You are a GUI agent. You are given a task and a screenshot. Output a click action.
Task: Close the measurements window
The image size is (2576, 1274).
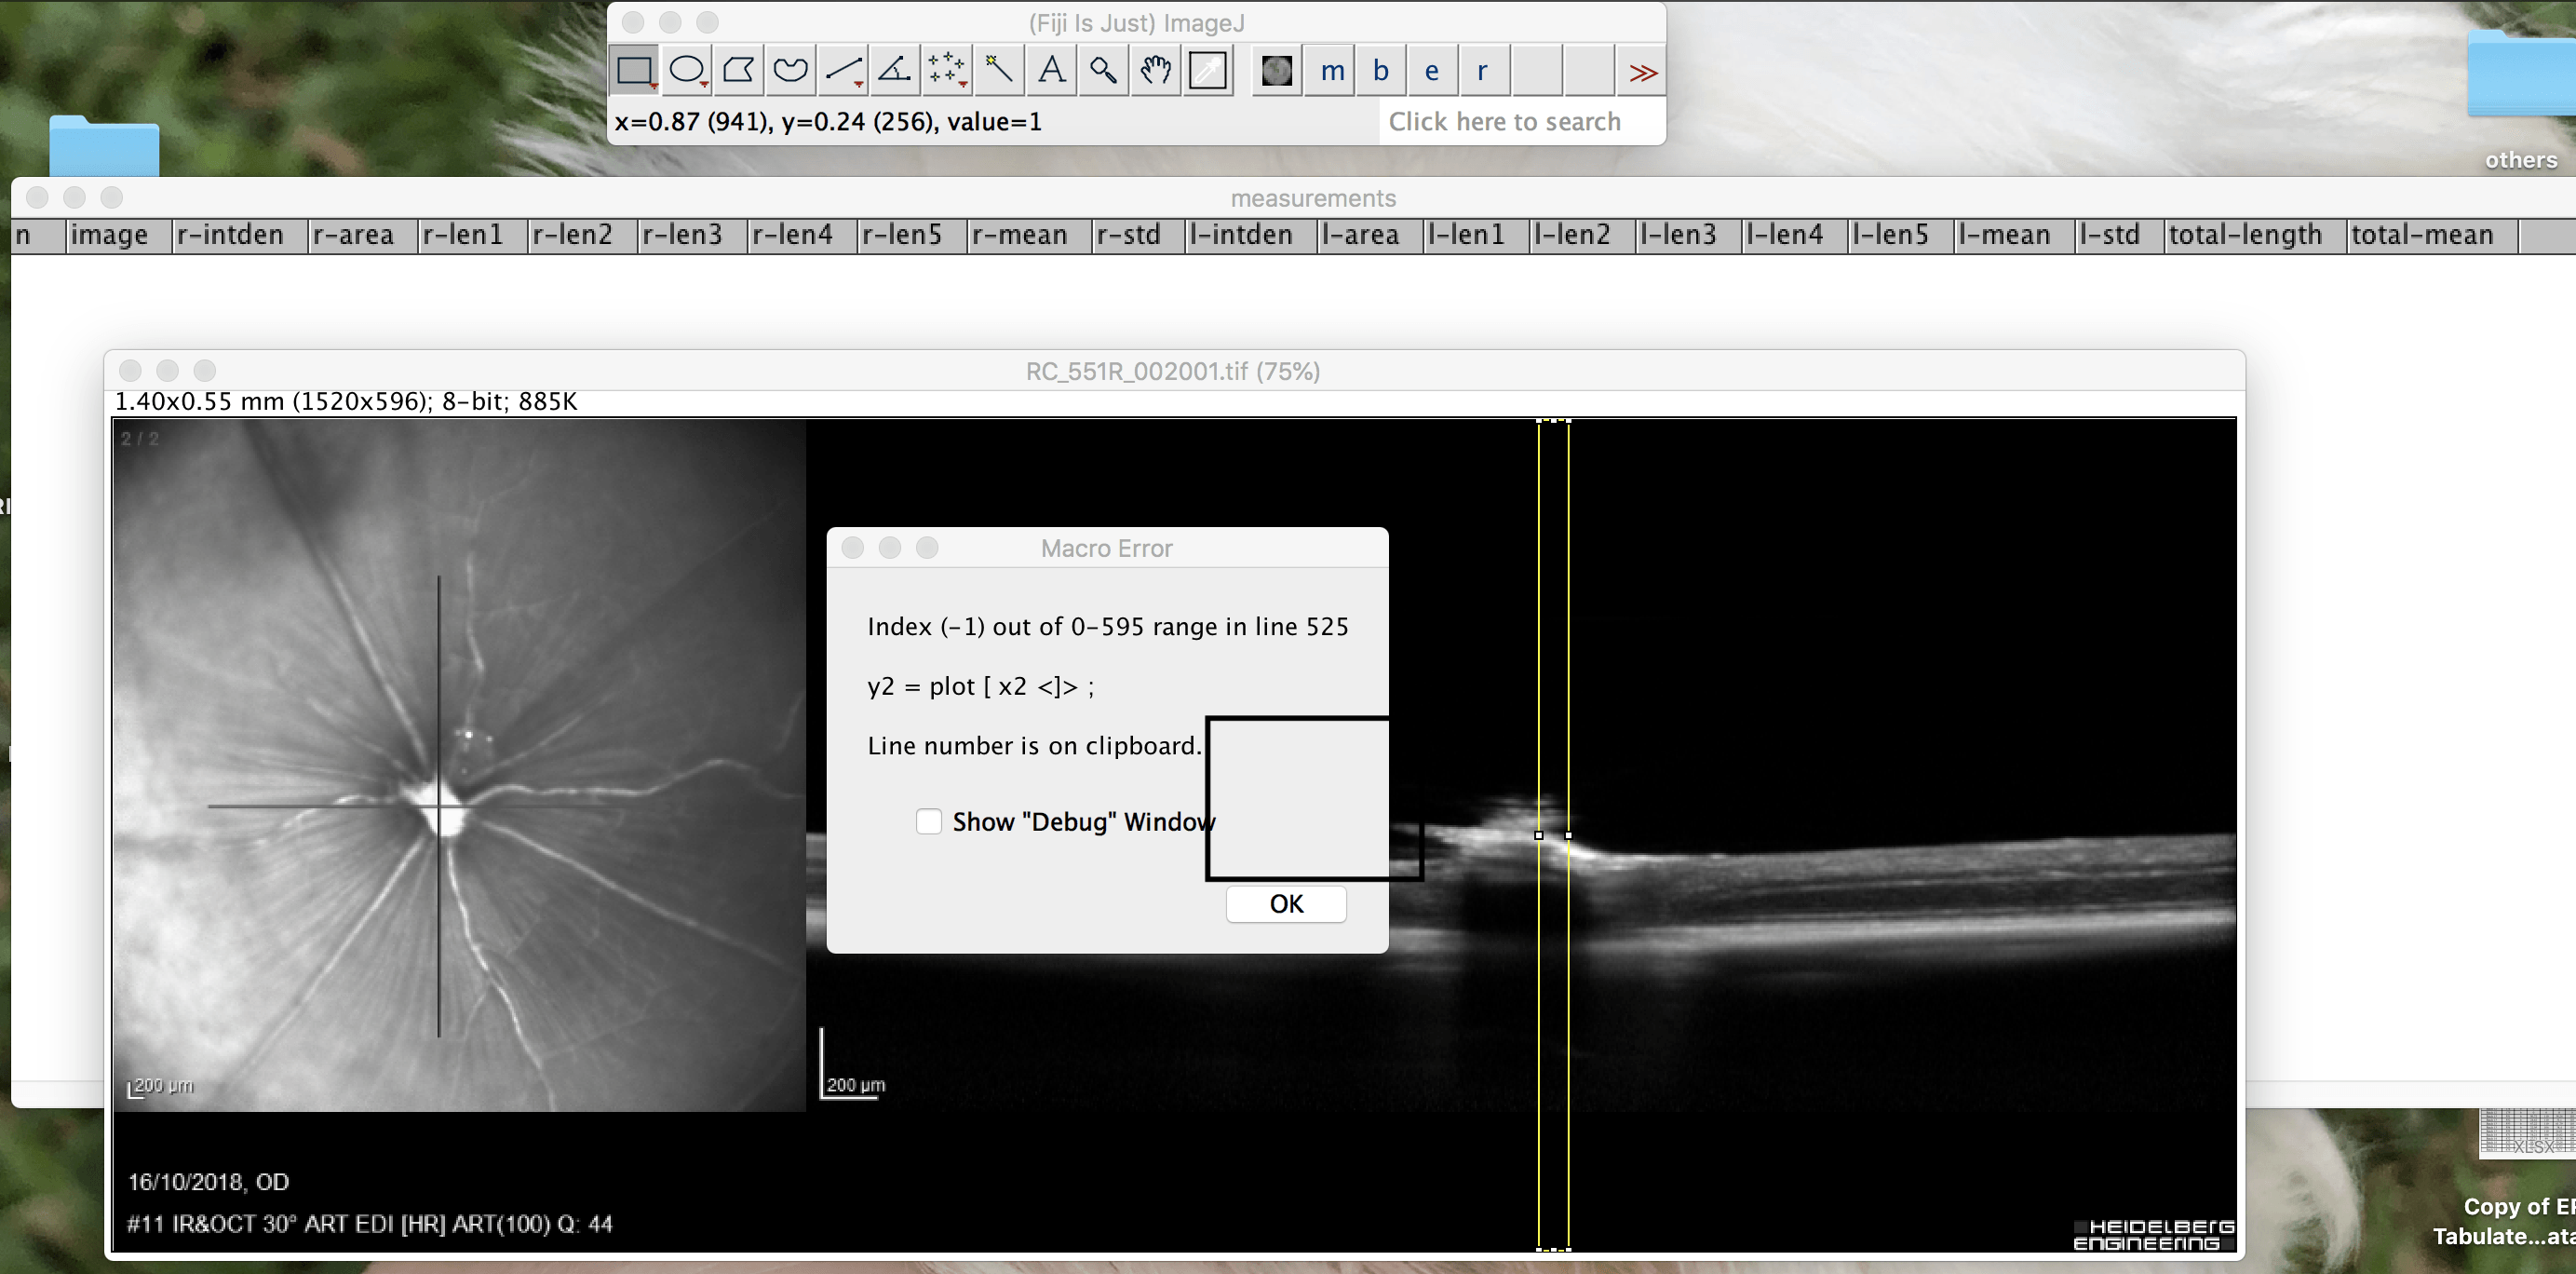[38, 198]
